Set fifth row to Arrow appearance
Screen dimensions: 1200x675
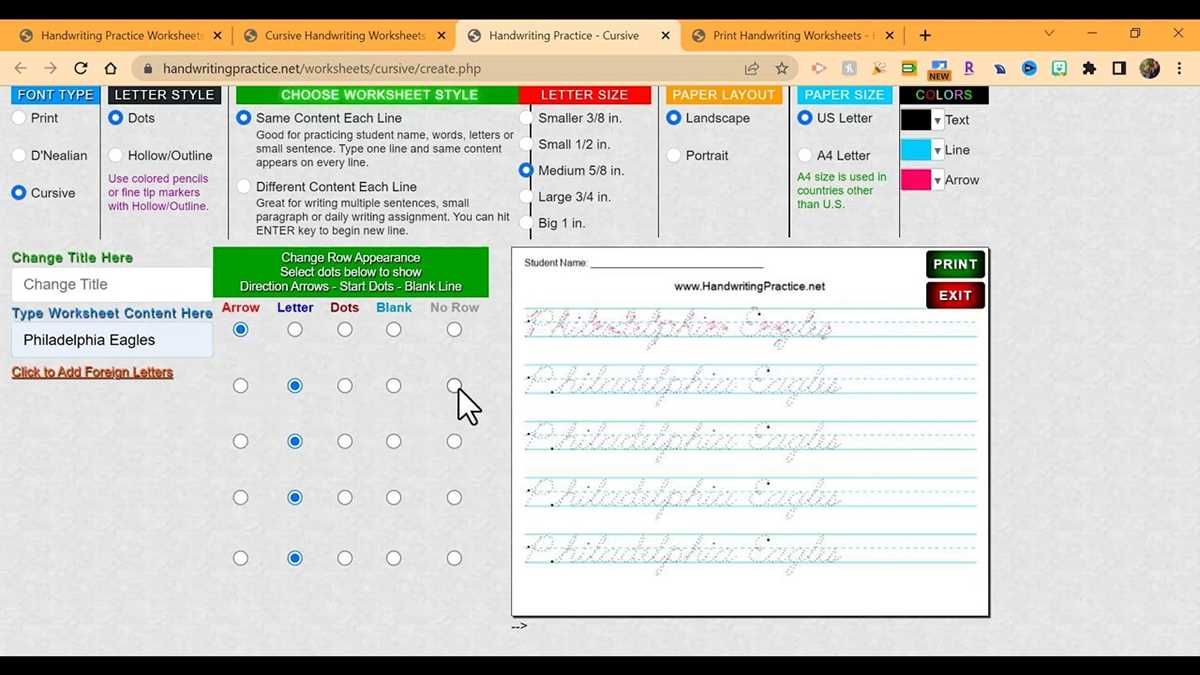click(x=240, y=558)
